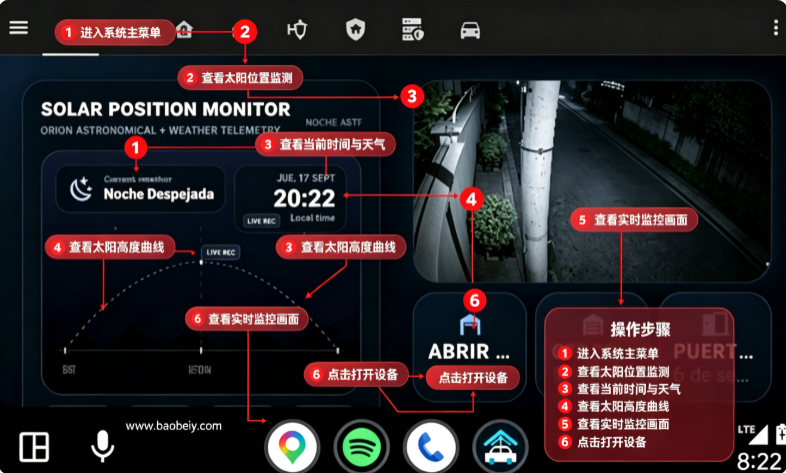This screenshot has height=473, width=786.
Task: Click the LIVE REC marker on the solar curve
Action: click(x=221, y=252)
